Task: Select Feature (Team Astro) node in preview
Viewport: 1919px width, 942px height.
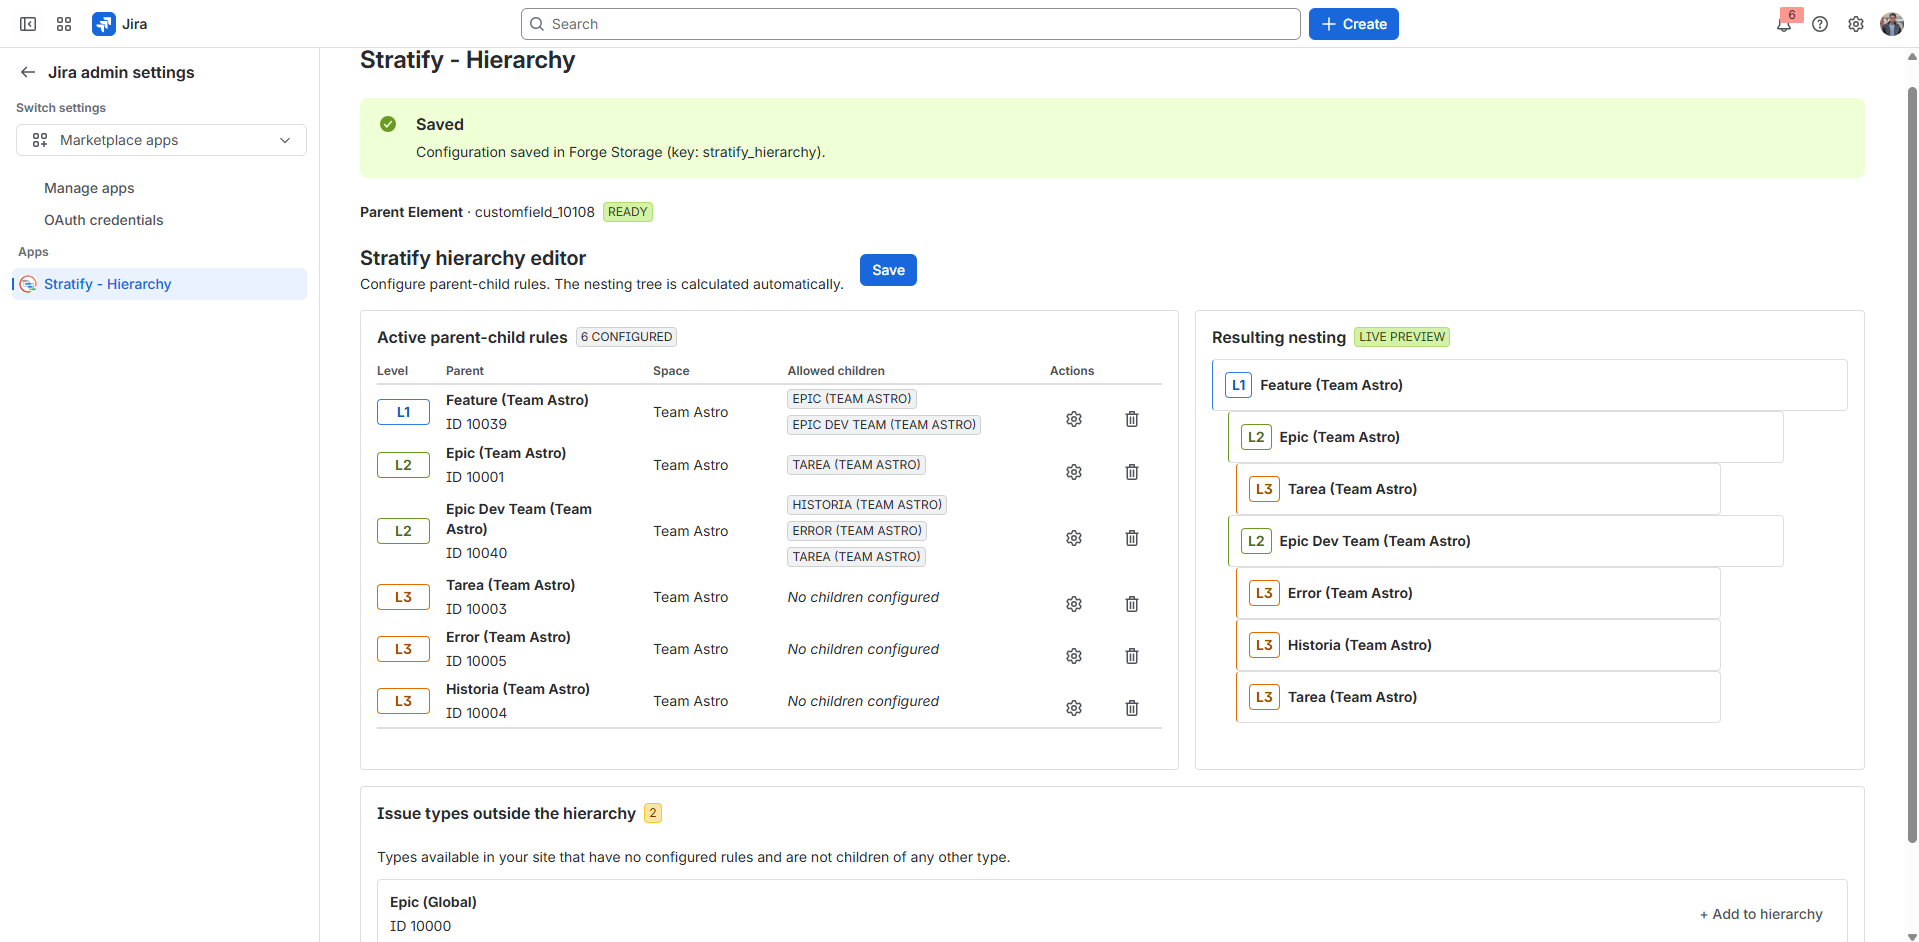Action: (1529, 385)
